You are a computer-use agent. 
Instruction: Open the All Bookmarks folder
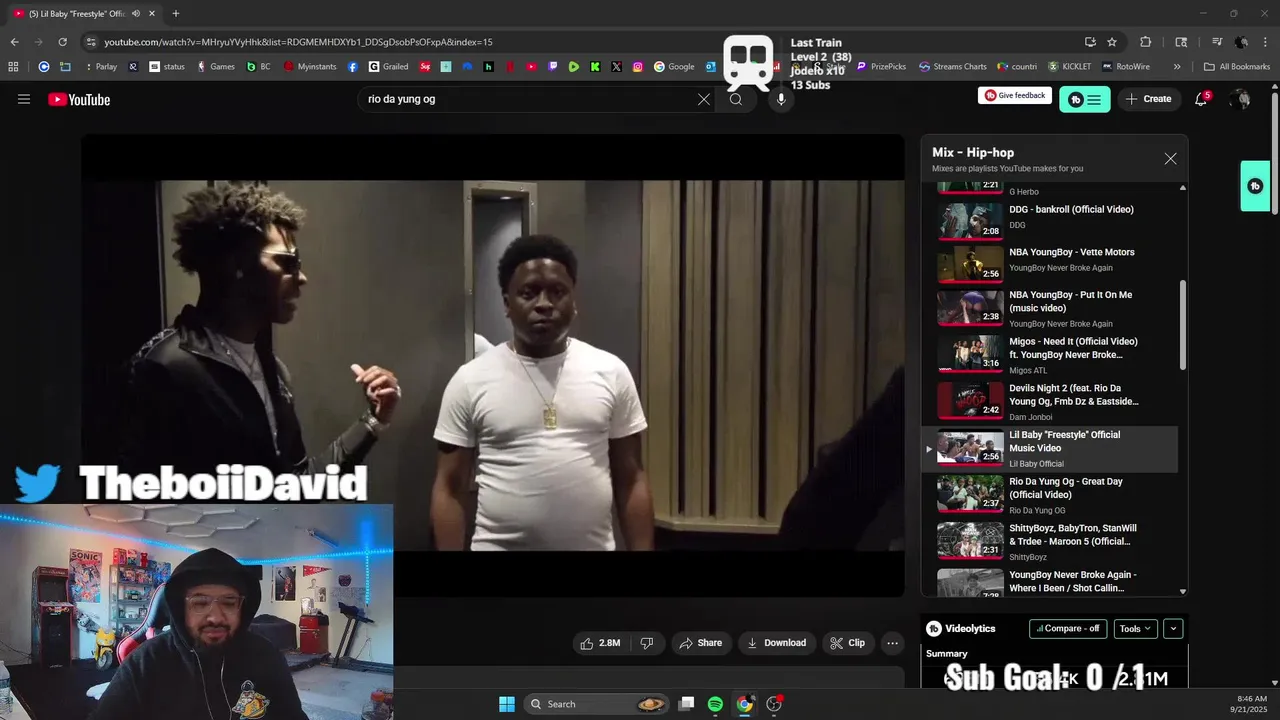pos(1237,67)
